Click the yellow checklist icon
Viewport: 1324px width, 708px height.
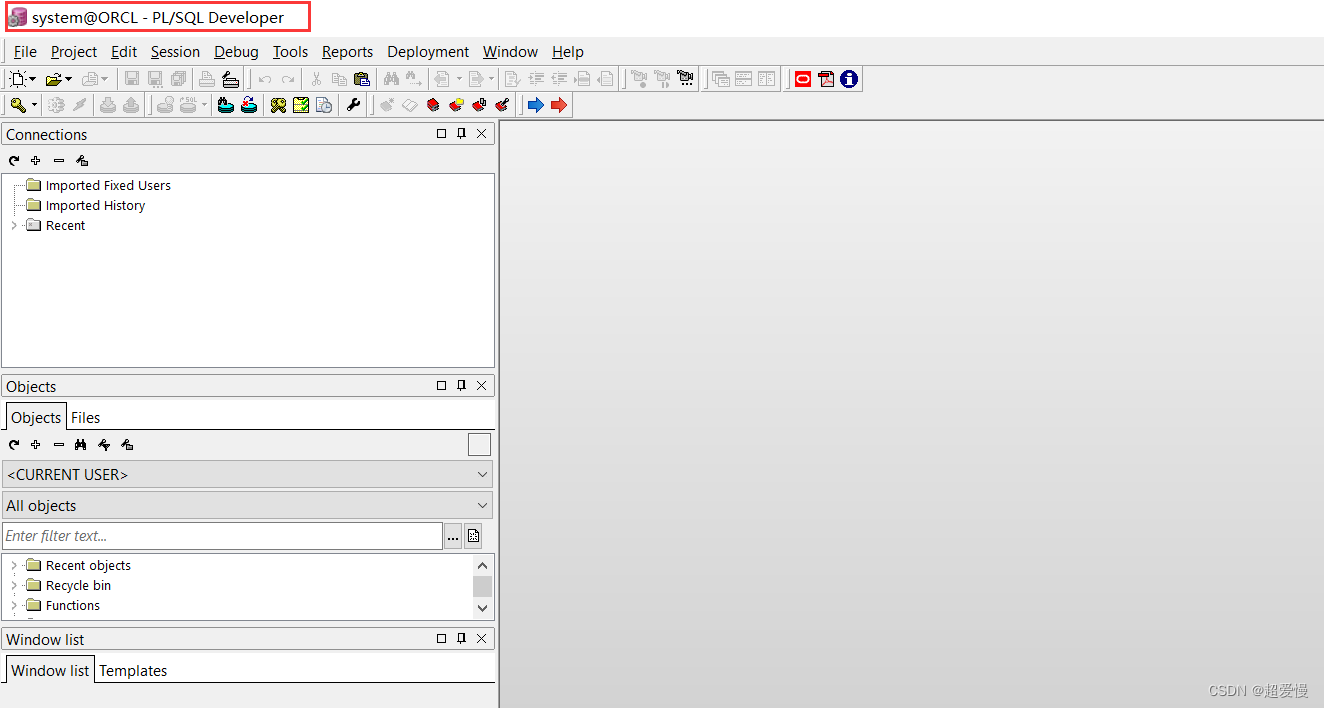pos(301,105)
